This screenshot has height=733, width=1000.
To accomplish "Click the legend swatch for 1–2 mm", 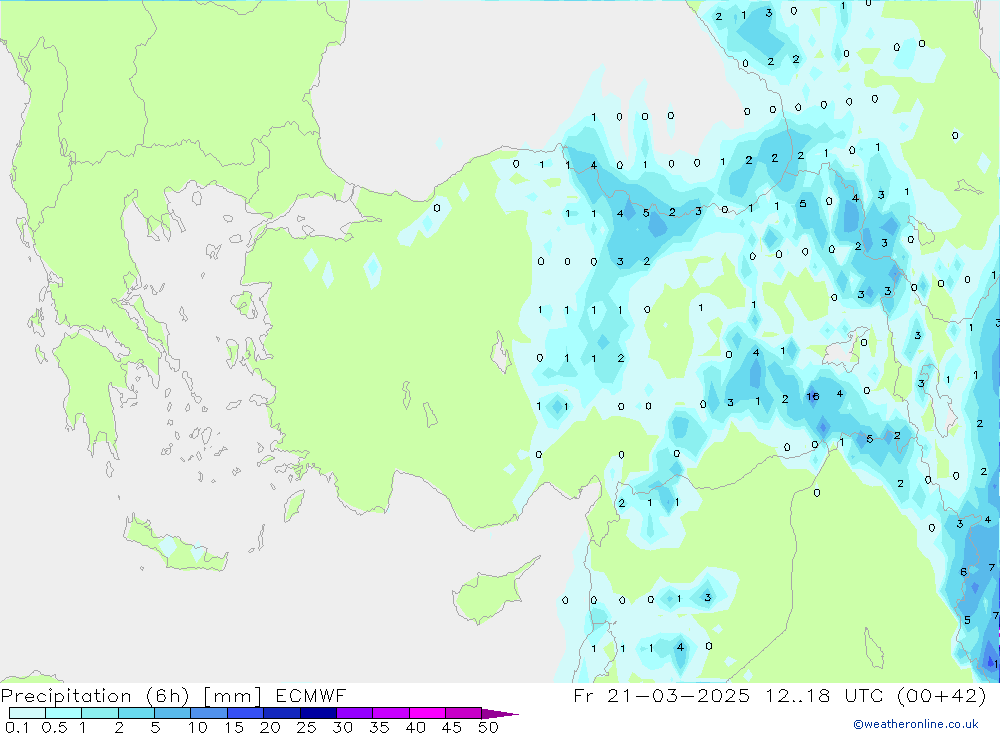I will [100, 713].
